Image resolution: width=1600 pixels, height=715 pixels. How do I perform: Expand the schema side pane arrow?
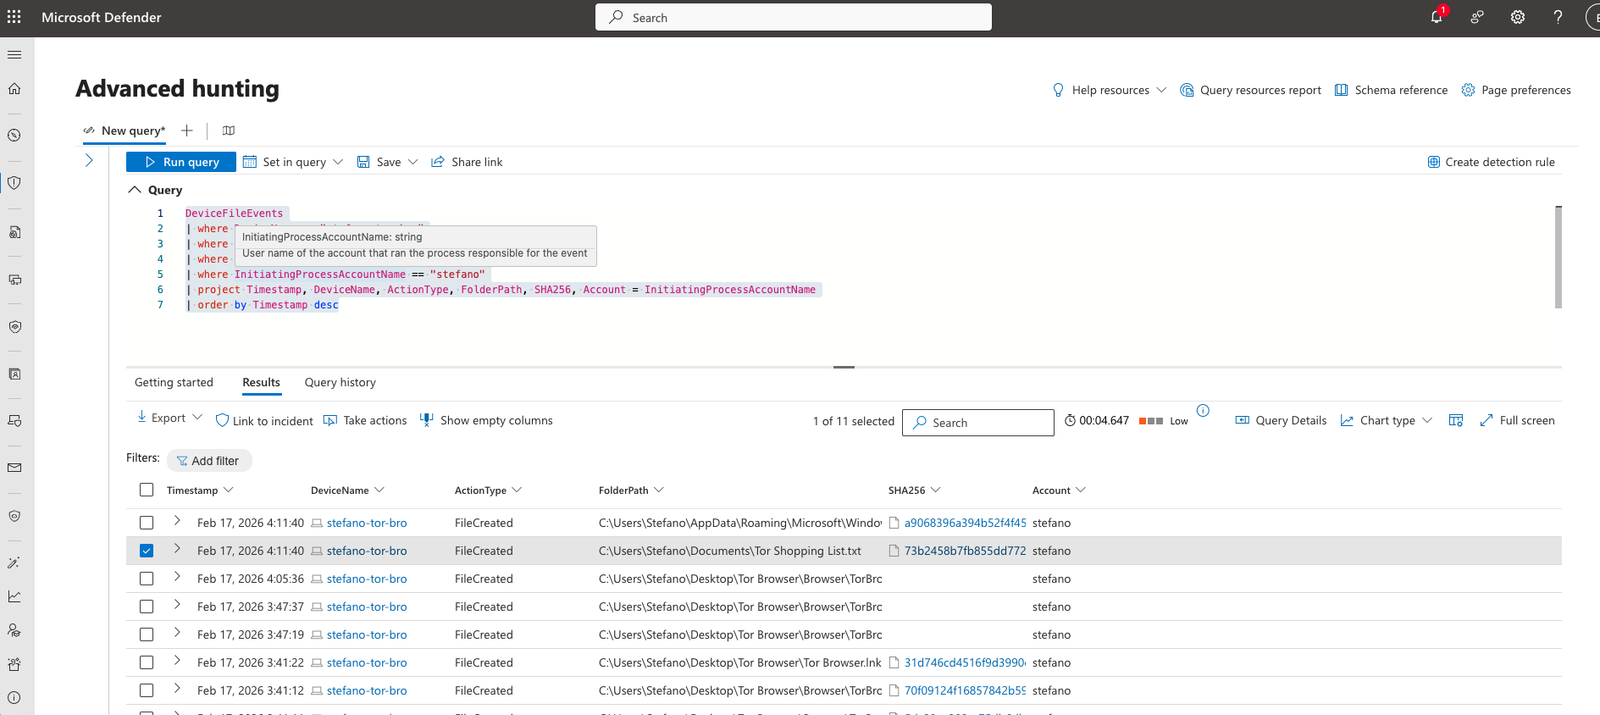click(89, 160)
